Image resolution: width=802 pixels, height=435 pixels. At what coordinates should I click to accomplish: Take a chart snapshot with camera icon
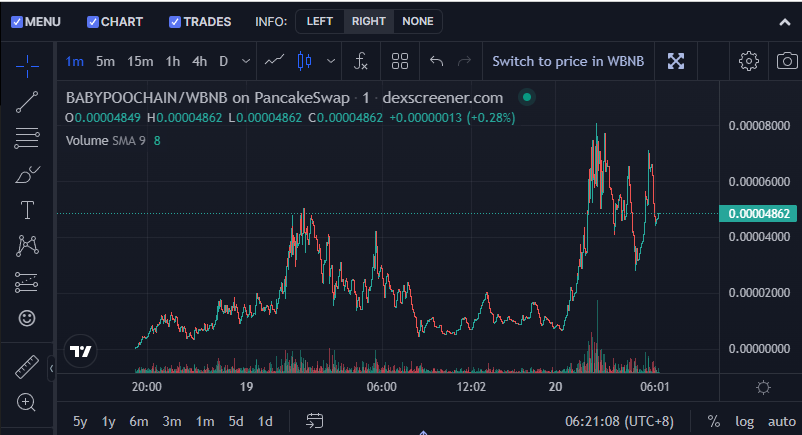coord(787,61)
